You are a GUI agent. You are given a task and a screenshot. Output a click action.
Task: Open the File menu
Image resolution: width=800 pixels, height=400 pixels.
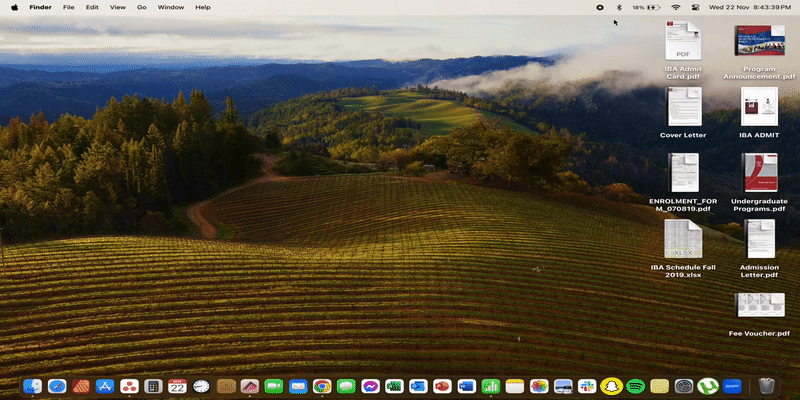(68, 7)
